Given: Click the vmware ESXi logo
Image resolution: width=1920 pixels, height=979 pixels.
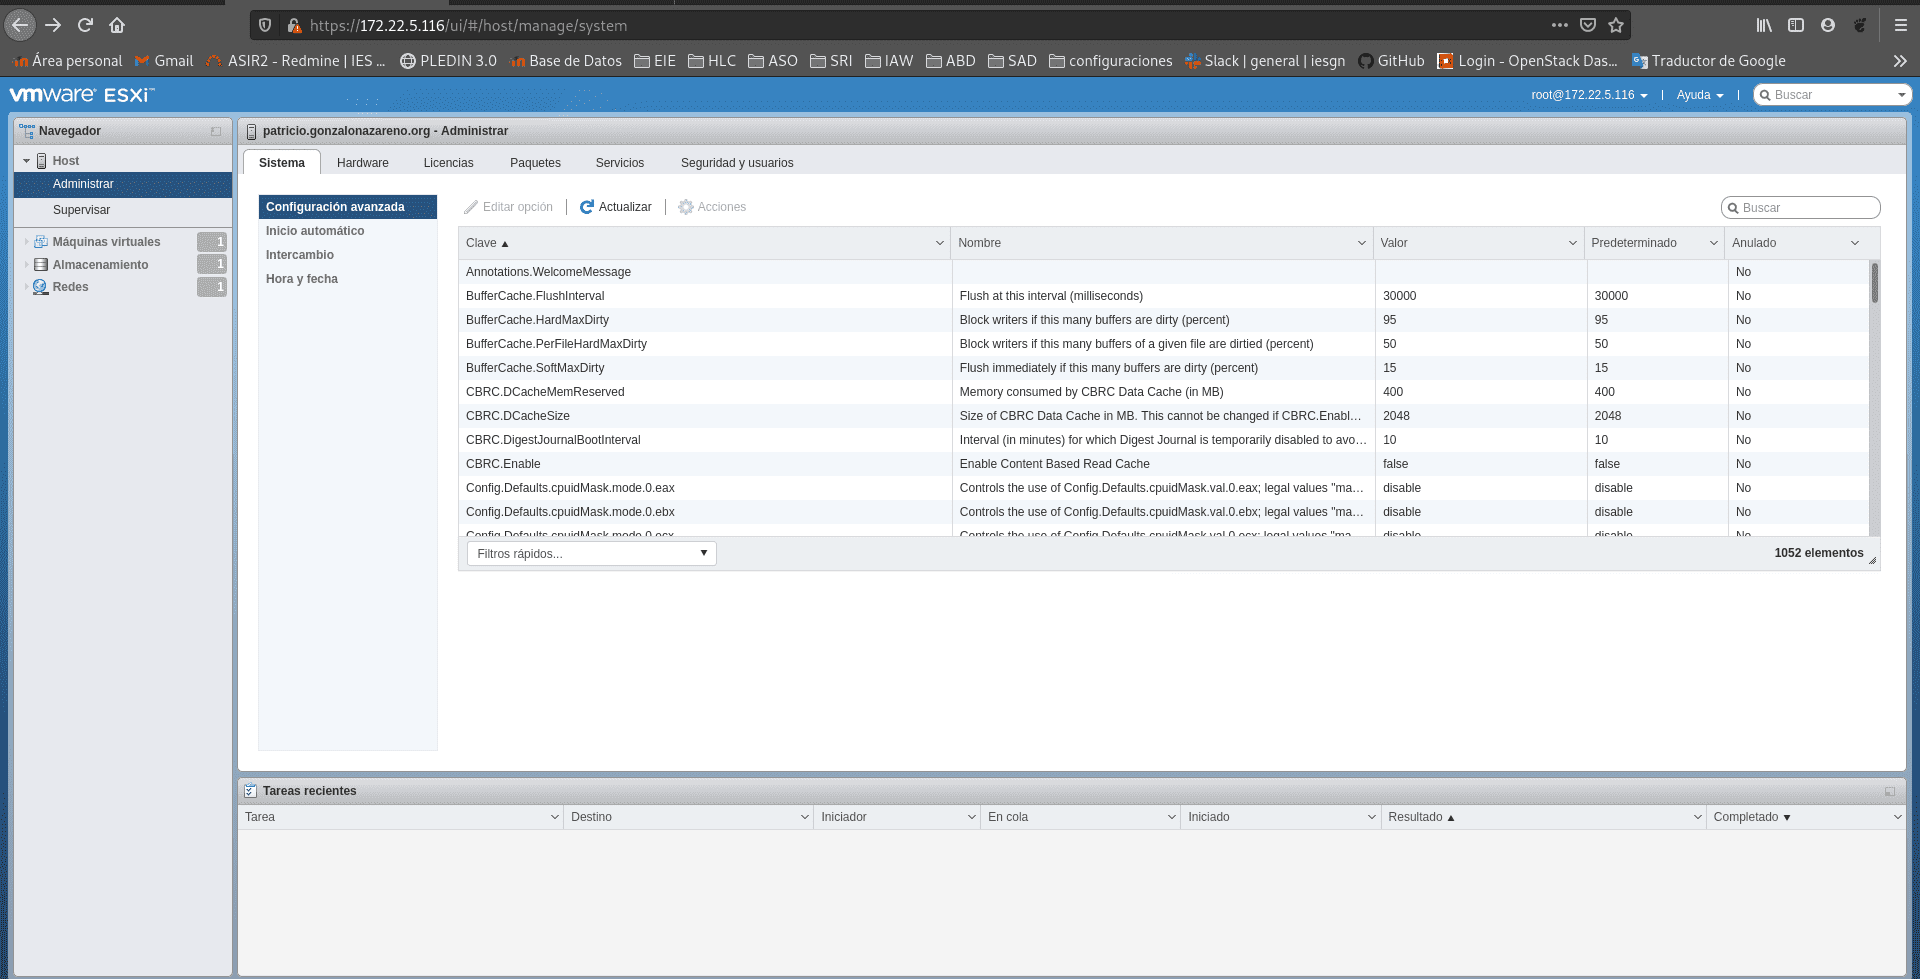Looking at the screenshot, I should coord(82,95).
